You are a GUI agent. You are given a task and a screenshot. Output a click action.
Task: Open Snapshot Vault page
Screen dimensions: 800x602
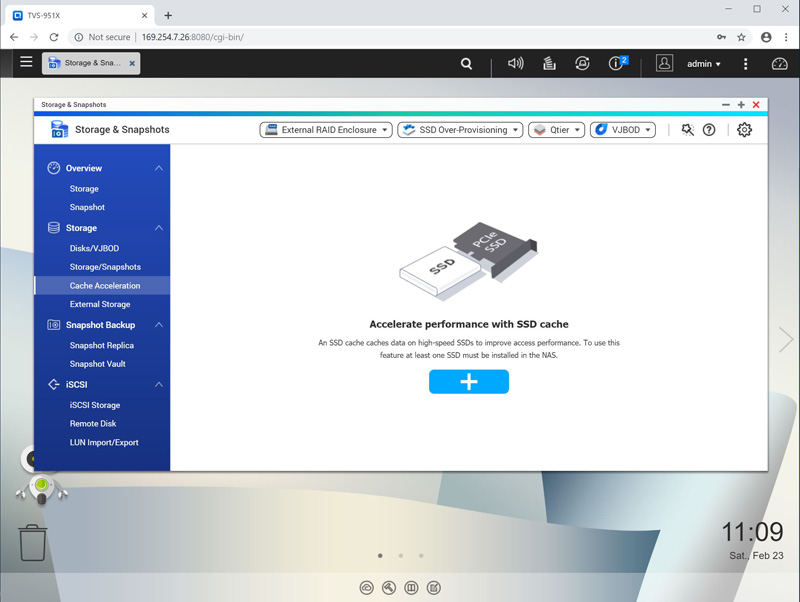97,364
